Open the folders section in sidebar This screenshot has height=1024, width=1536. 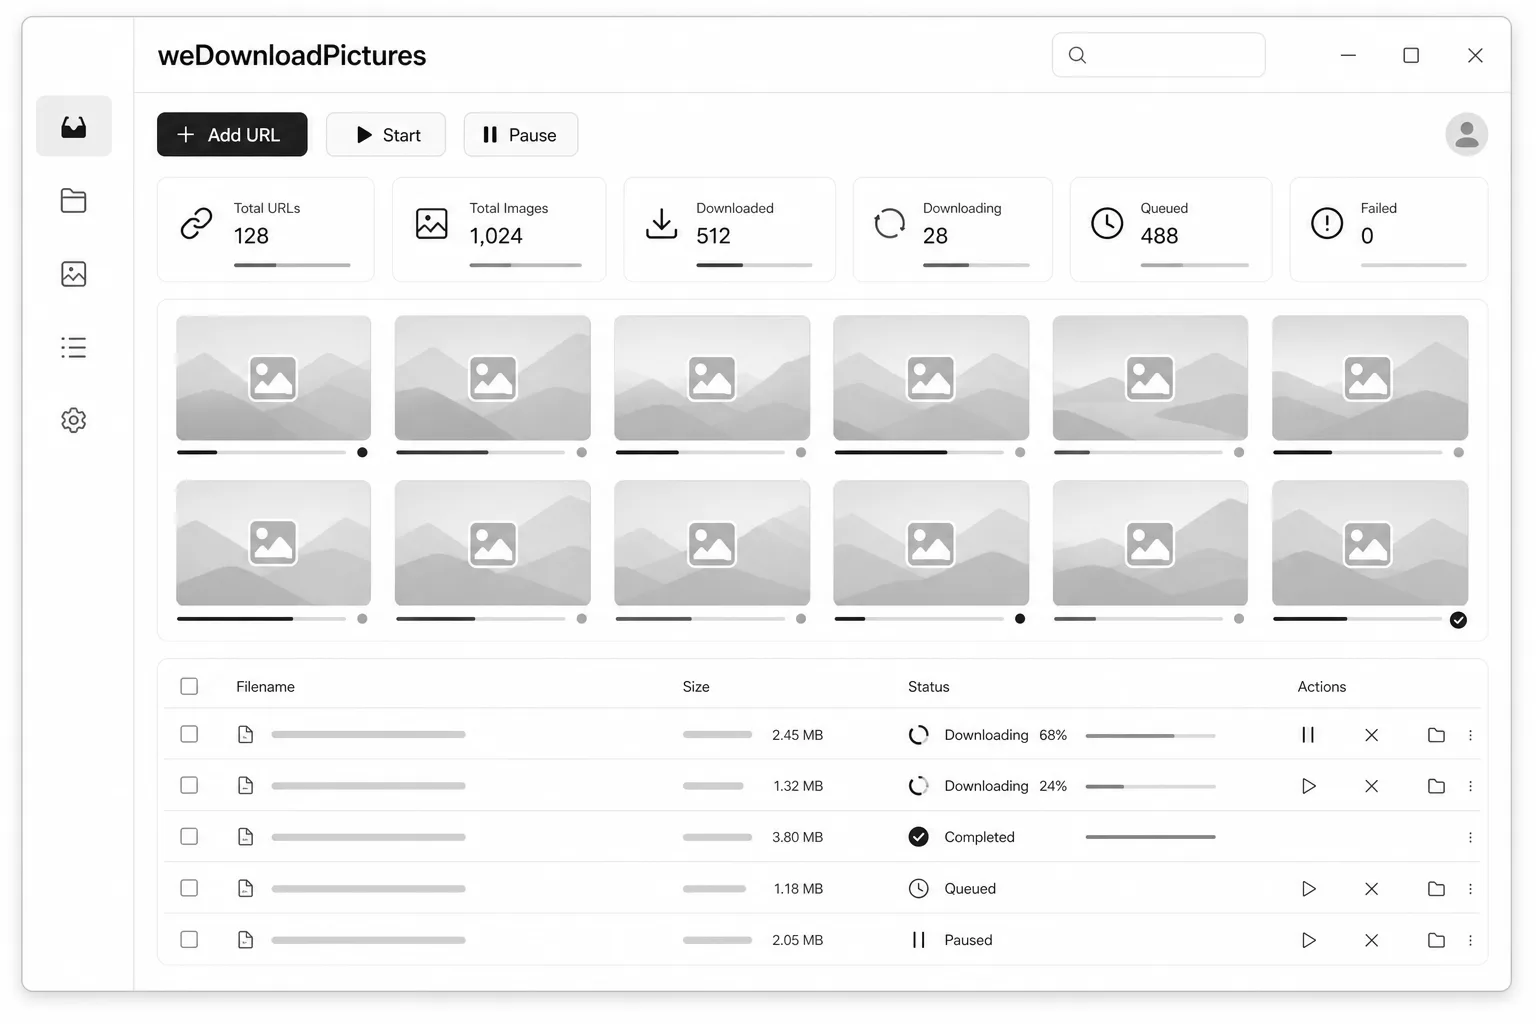[74, 201]
